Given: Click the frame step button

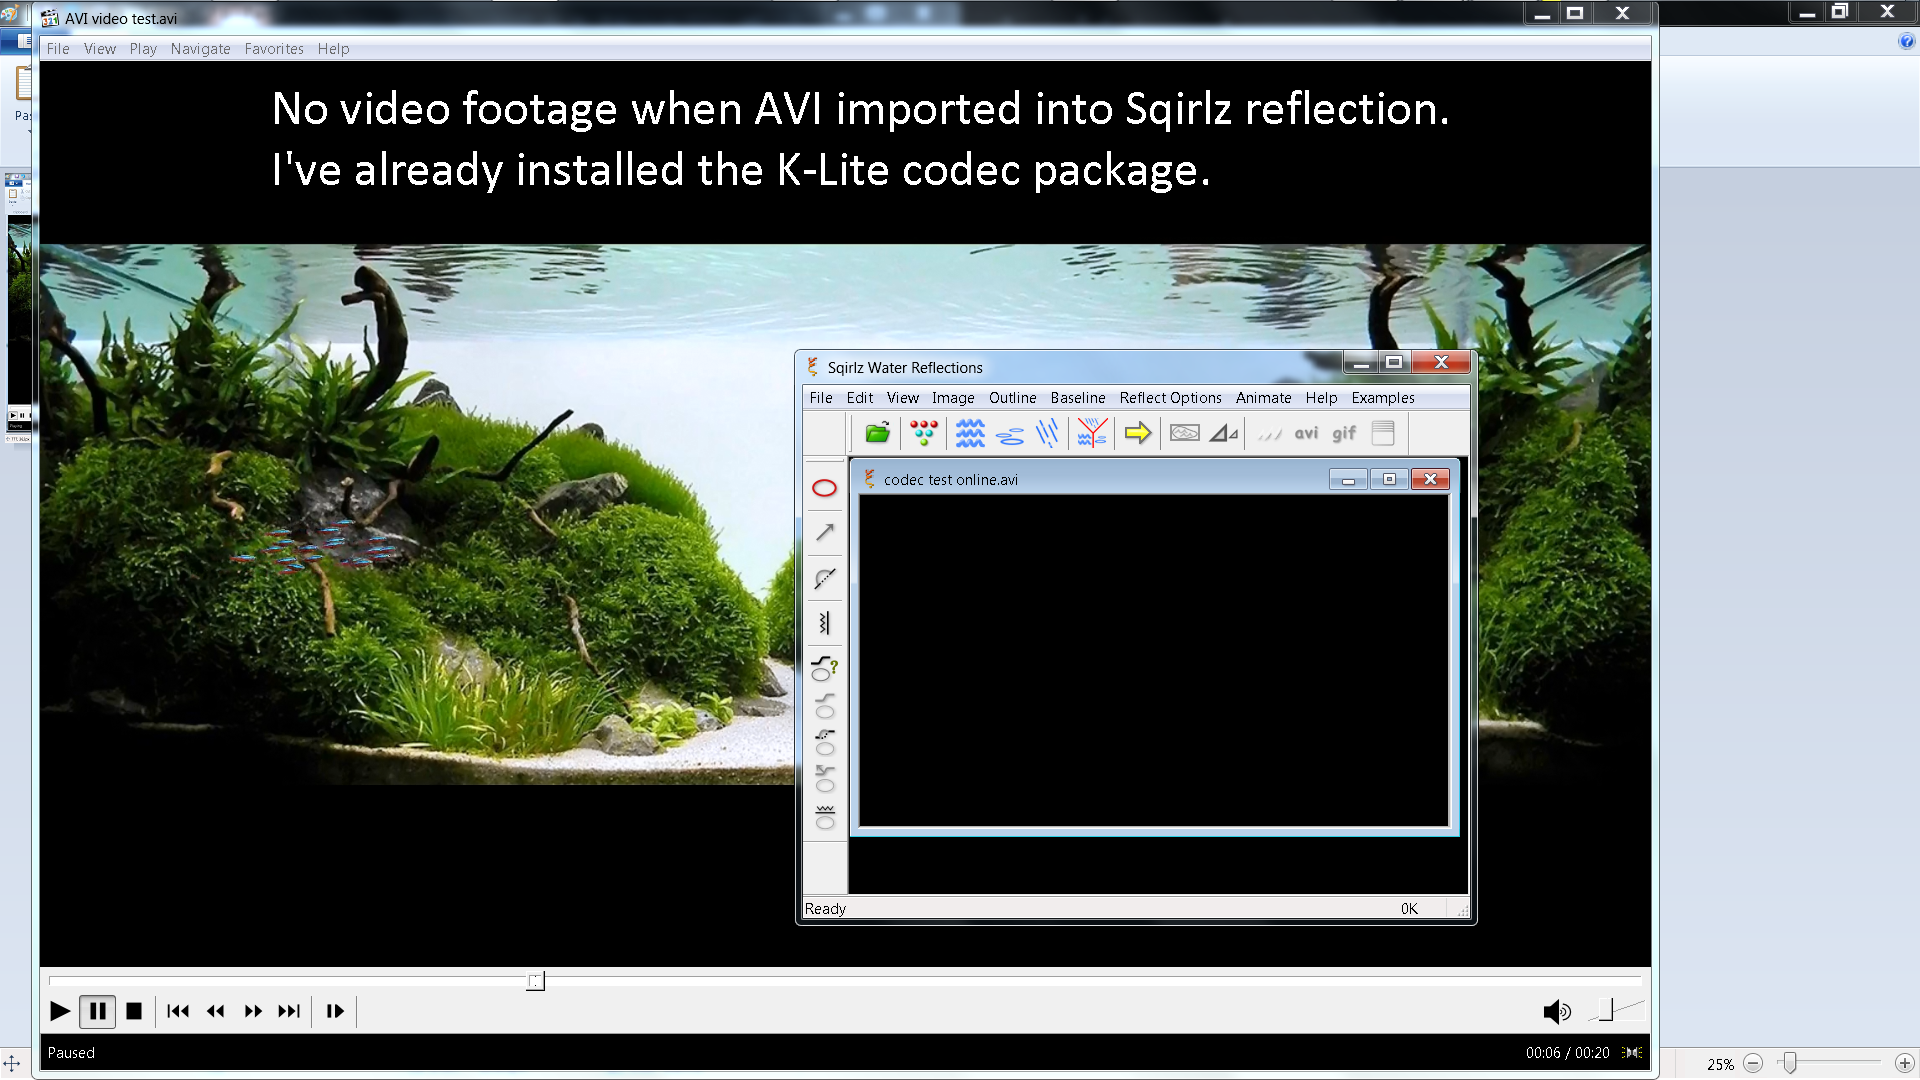Looking at the screenshot, I should click(334, 1011).
